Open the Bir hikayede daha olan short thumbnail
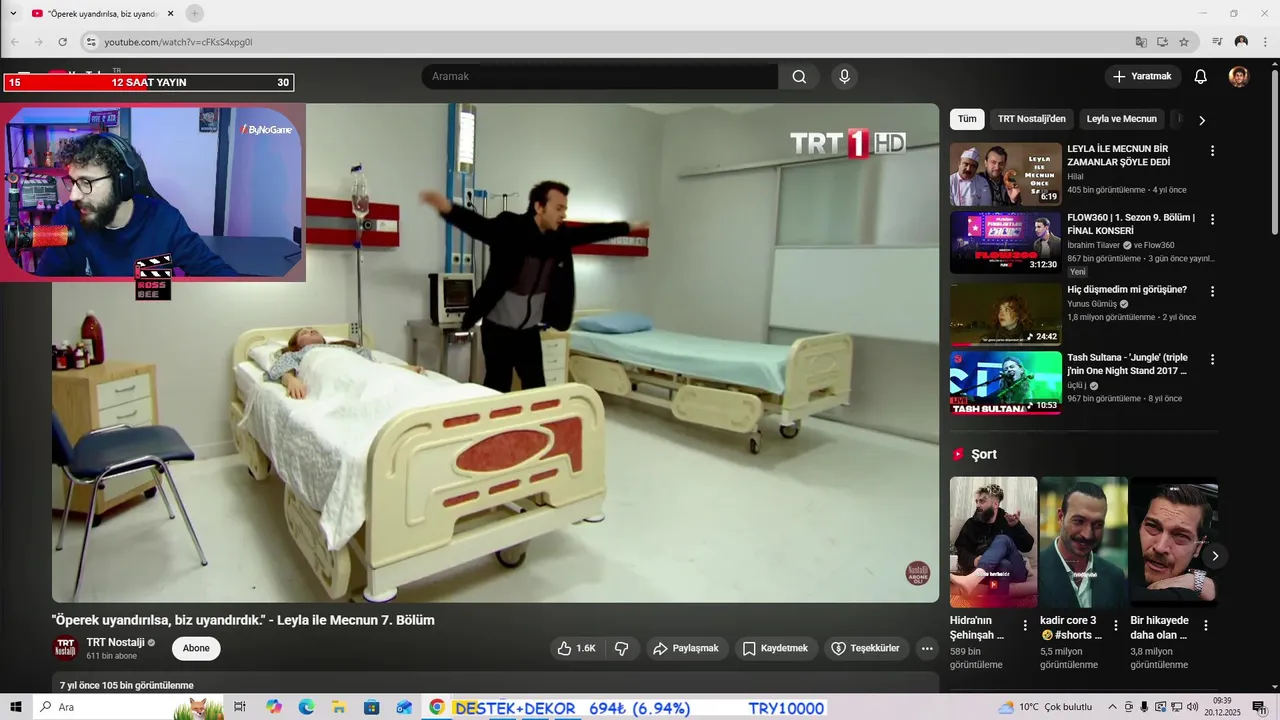 point(1174,541)
